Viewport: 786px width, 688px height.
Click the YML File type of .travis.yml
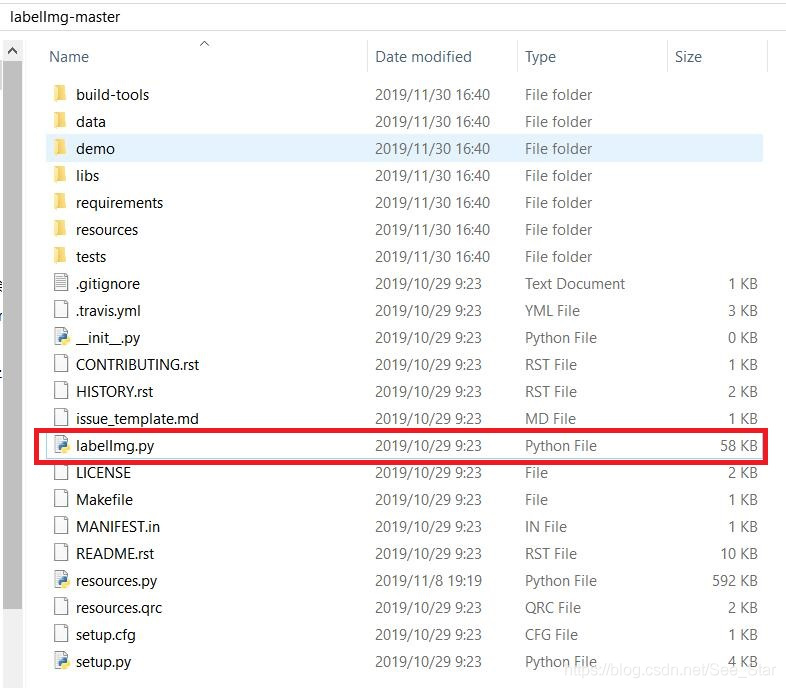pos(552,311)
